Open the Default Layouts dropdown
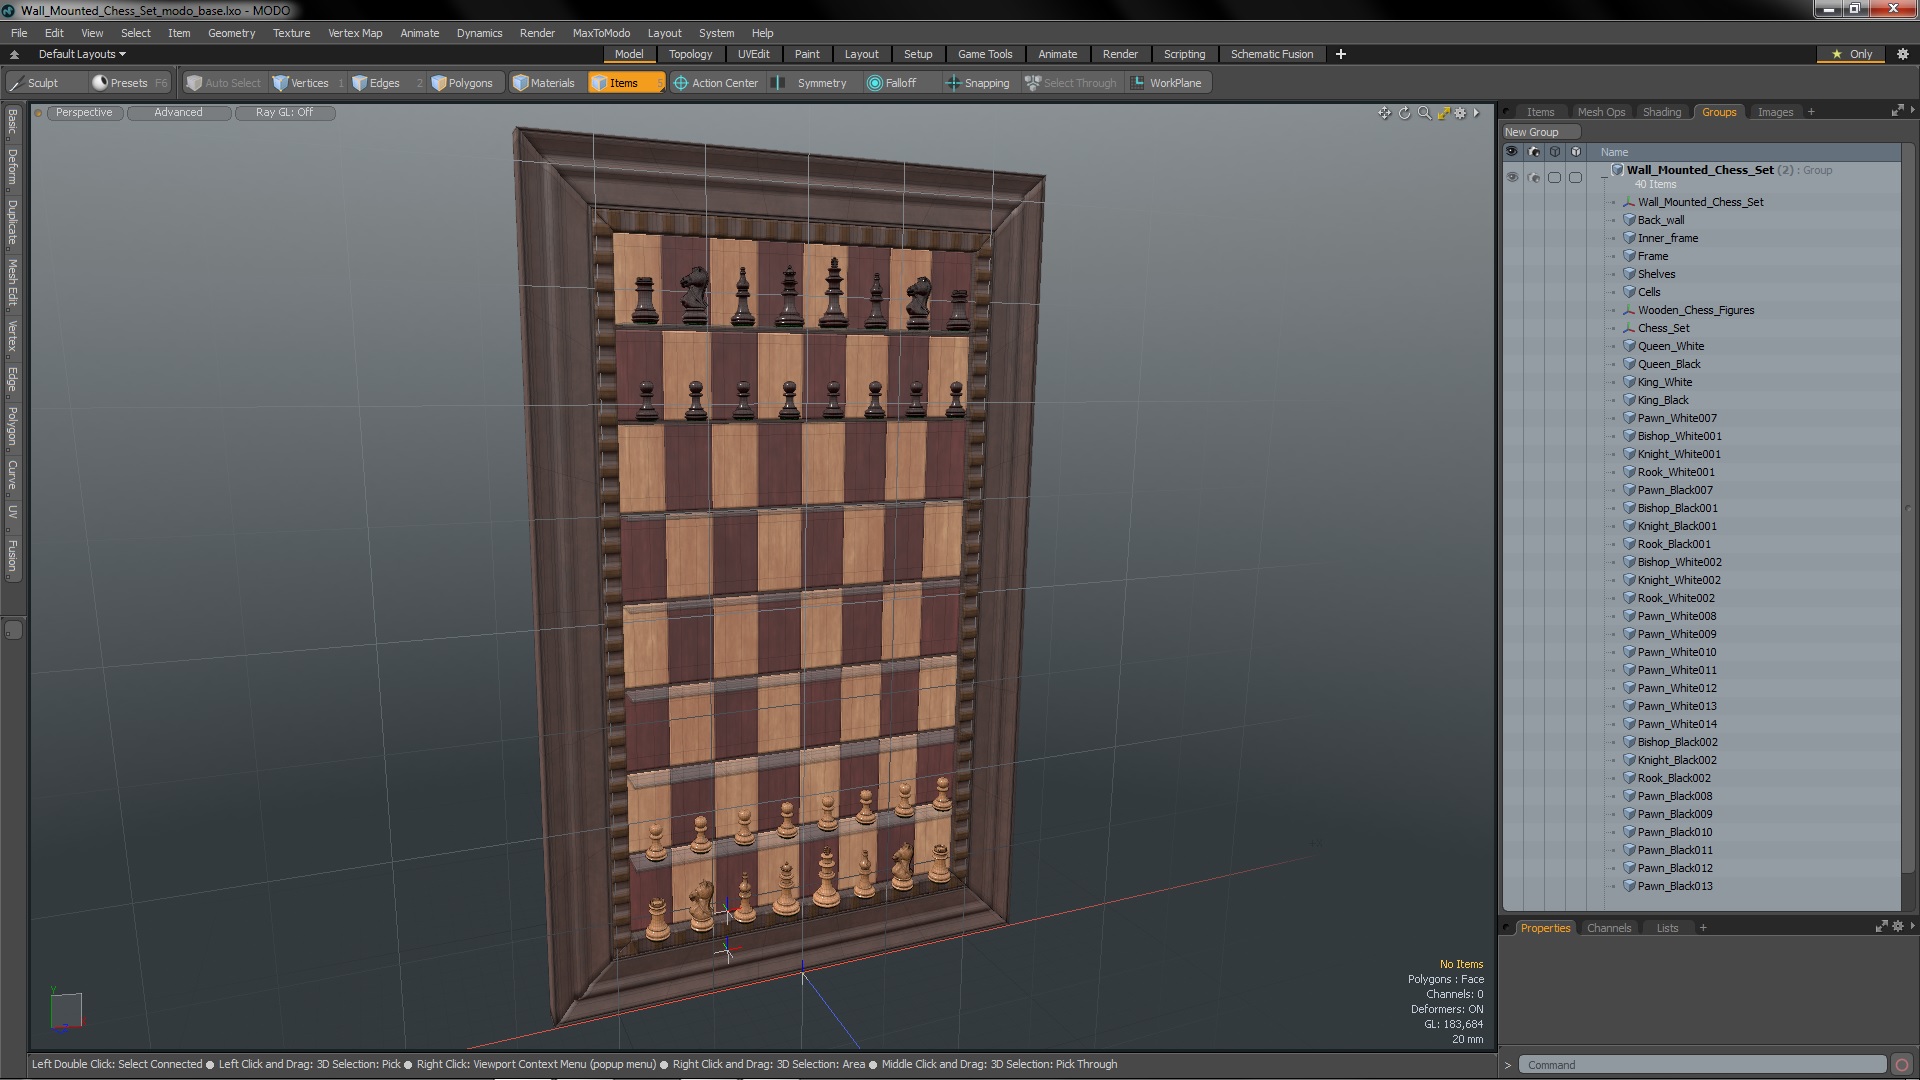The image size is (1920, 1080). pos(82,54)
